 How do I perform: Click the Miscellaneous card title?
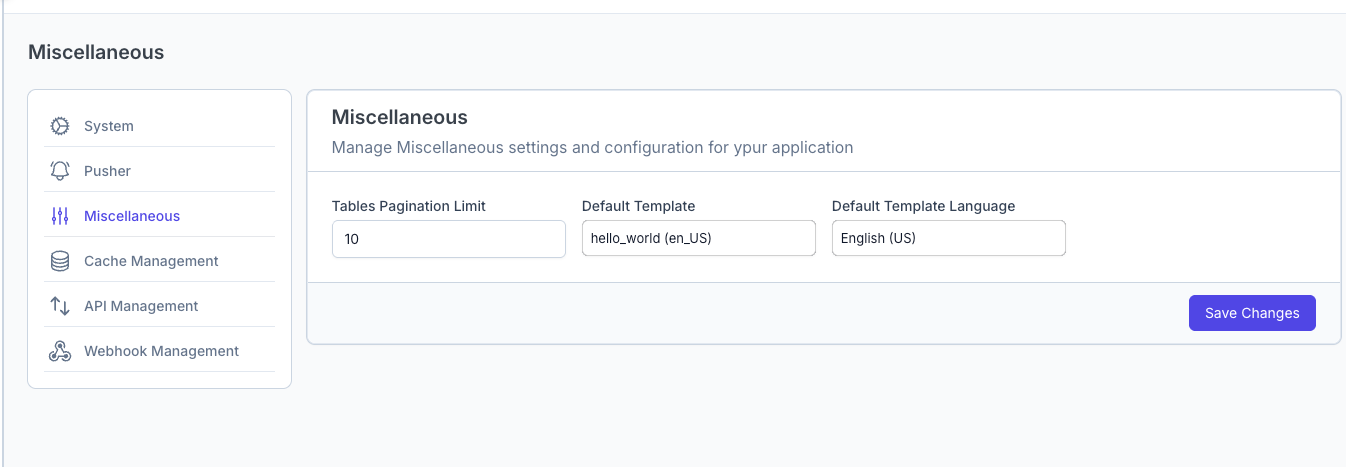click(400, 117)
